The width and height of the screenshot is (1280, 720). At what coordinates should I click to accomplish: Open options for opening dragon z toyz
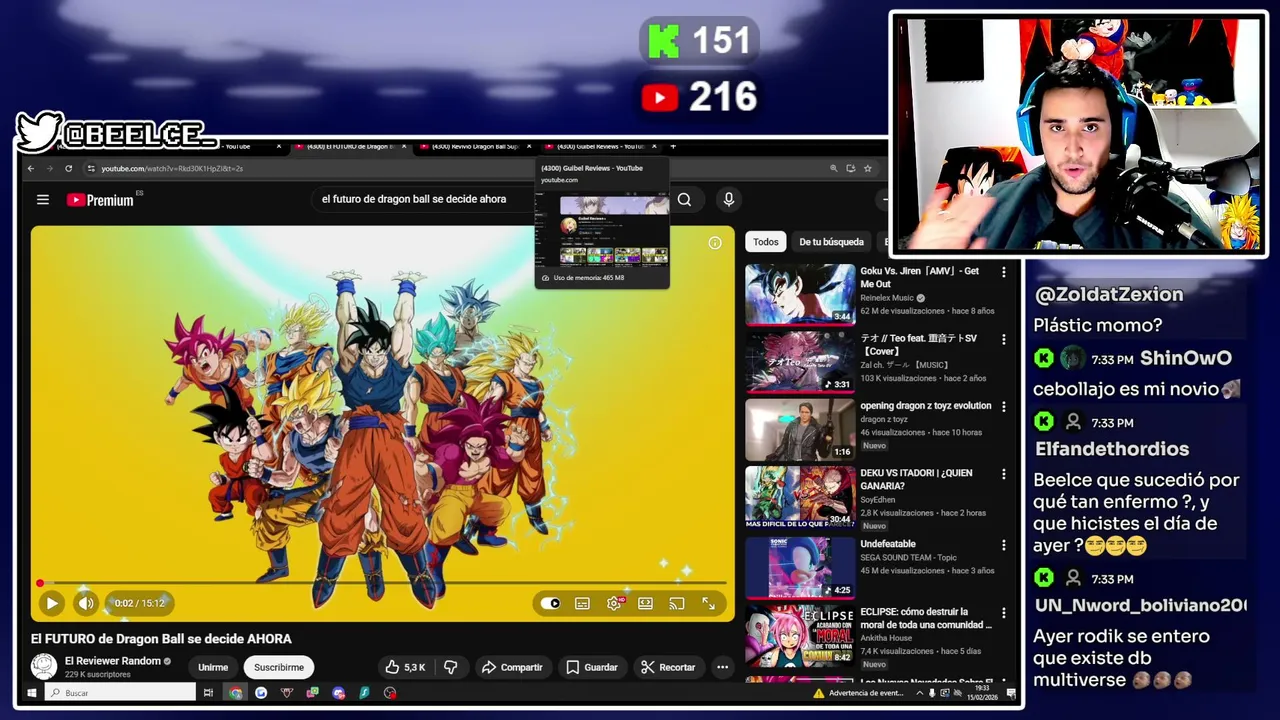coord(1004,407)
